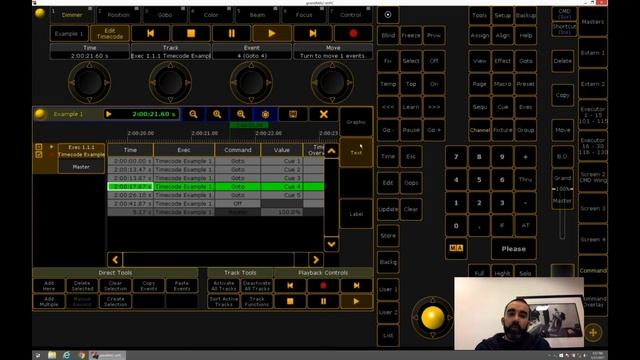Click up arrow on the Time encoder
The height and width of the screenshot is (360, 640).
click(89, 65)
